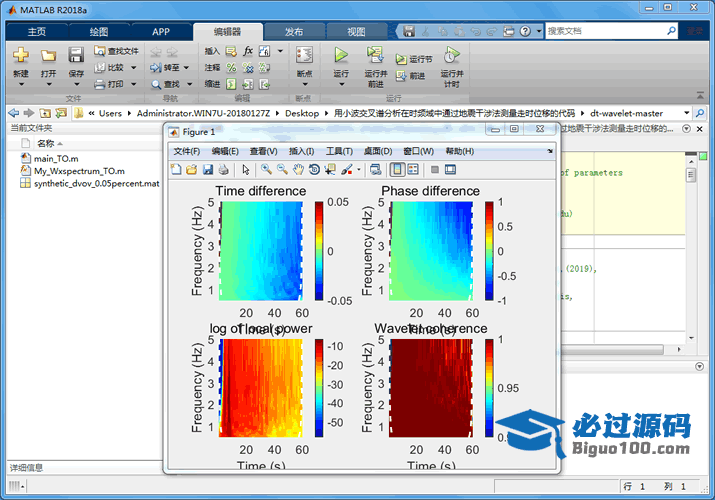Expand the Print (打印) dropdown arrow
715x500 pixels.
(134, 84)
